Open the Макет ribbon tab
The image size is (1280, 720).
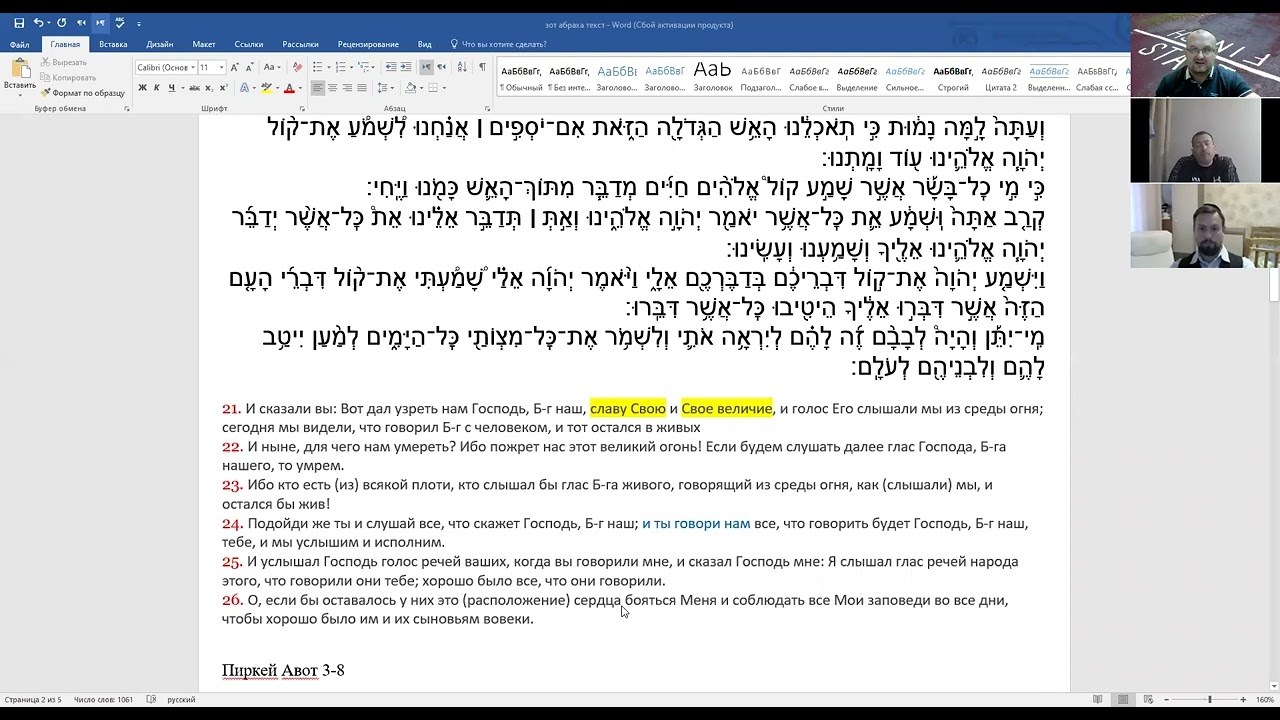[204, 44]
